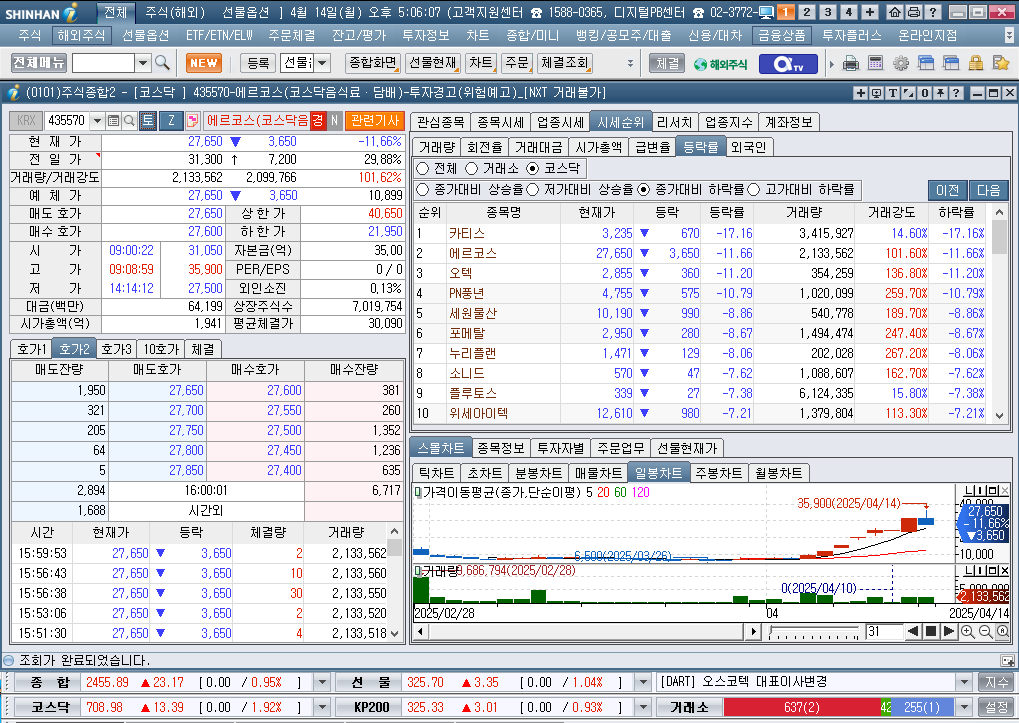Switch to virtual screen number 3
1019x723 pixels.
click(828, 12)
